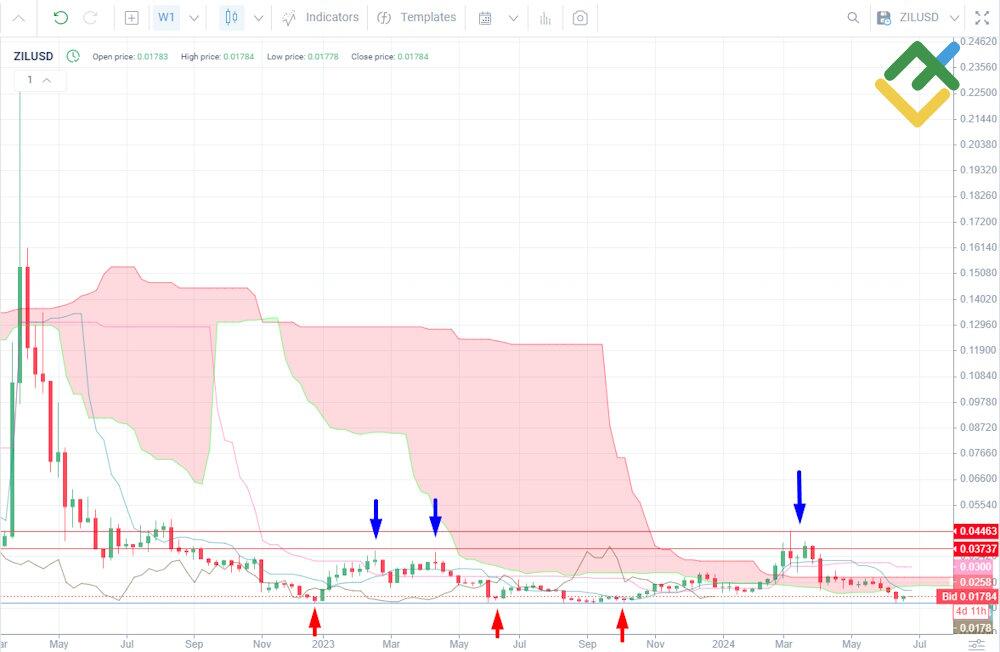
Task: Add a new chart with the plus icon
Action: [132, 17]
